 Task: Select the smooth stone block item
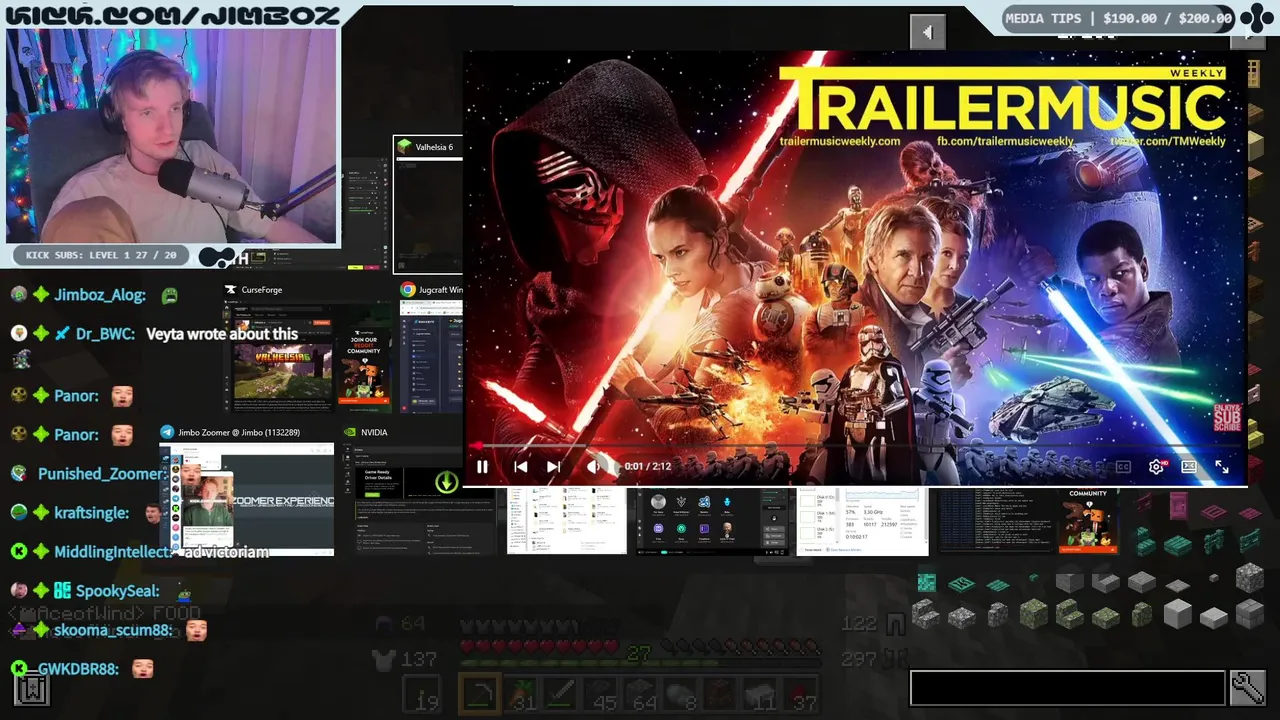(1178, 614)
